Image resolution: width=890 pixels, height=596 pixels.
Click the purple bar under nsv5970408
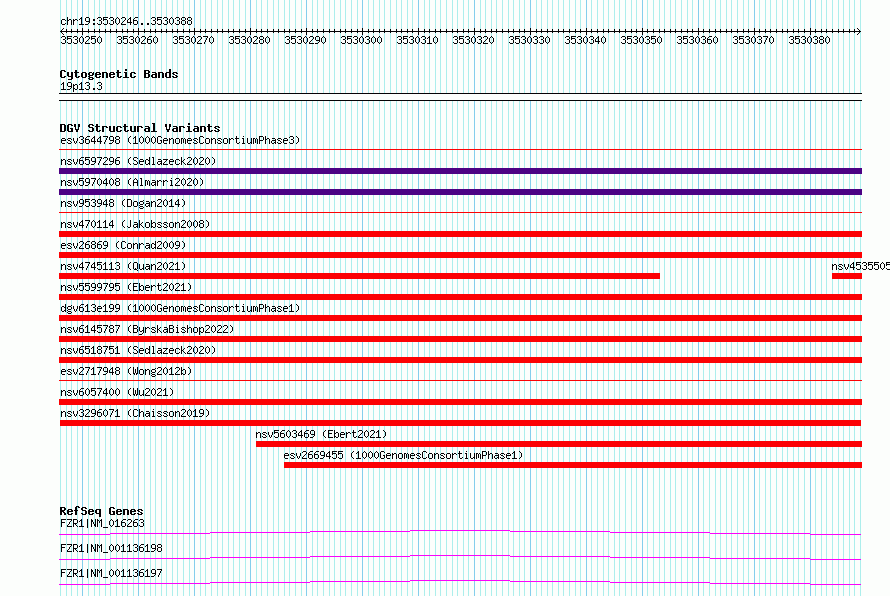pyautogui.click(x=460, y=192)
